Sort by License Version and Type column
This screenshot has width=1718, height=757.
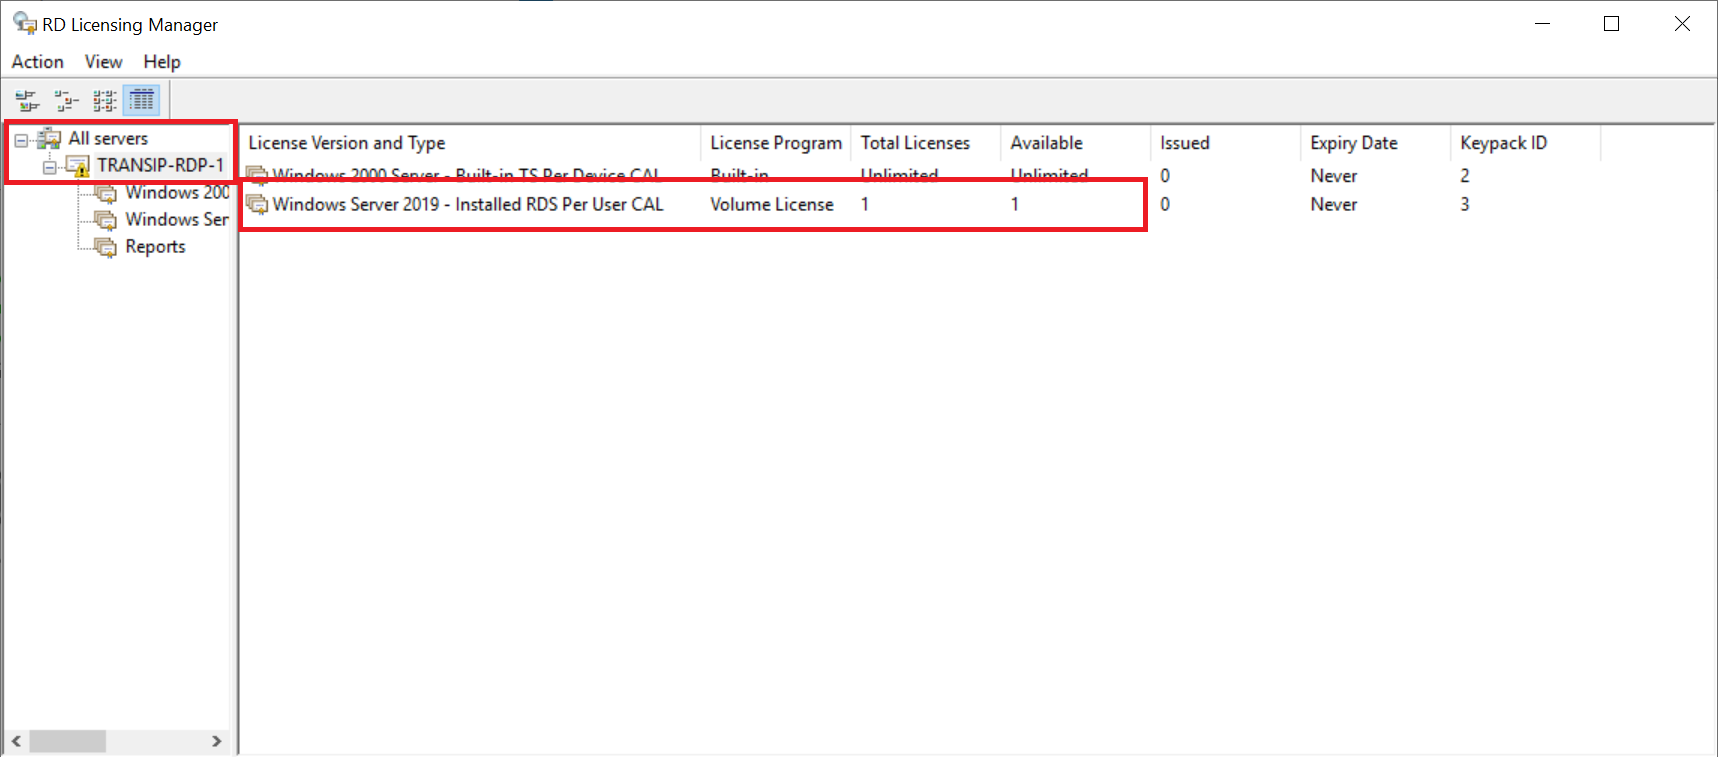click(x=470, y=143)
